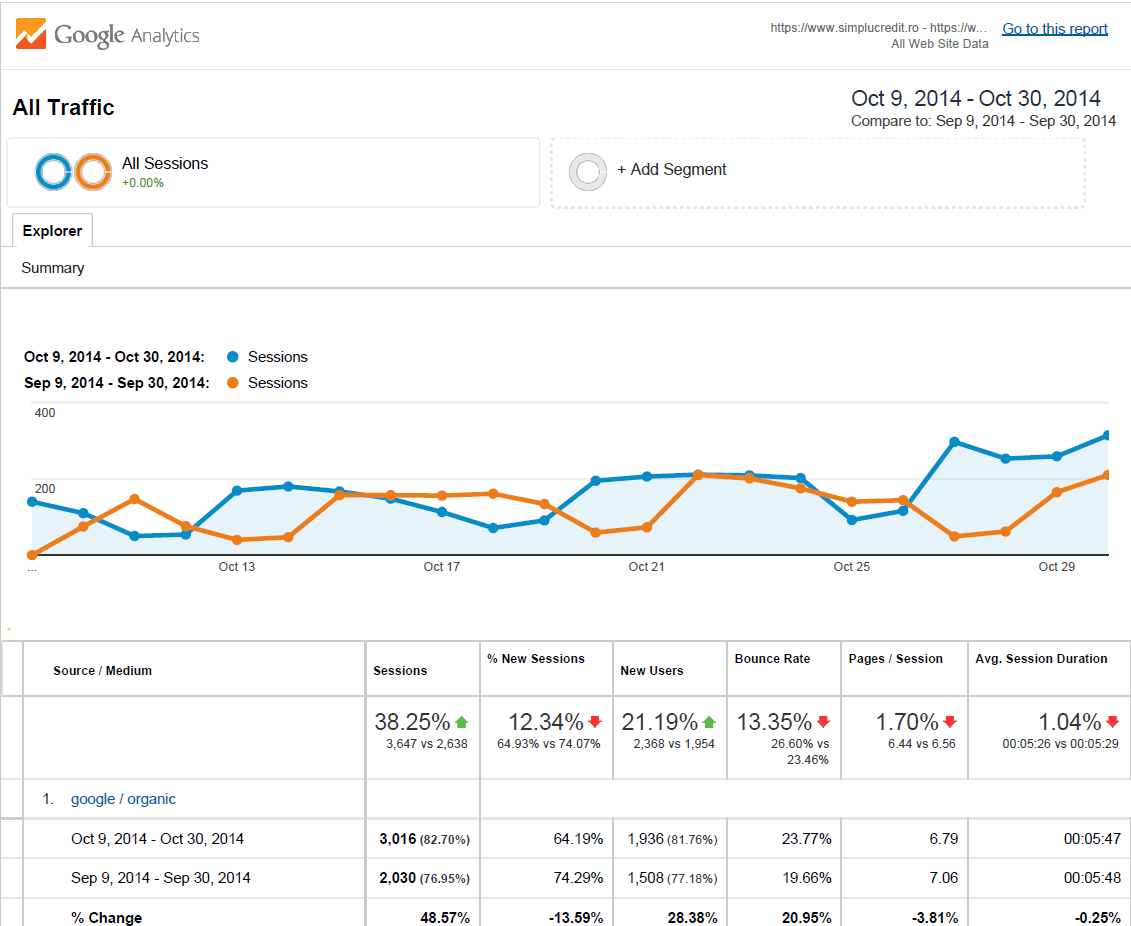Select the checkbox on the google / organic row
Viewport: 1131px width, 926px height.
coord(11,798)
